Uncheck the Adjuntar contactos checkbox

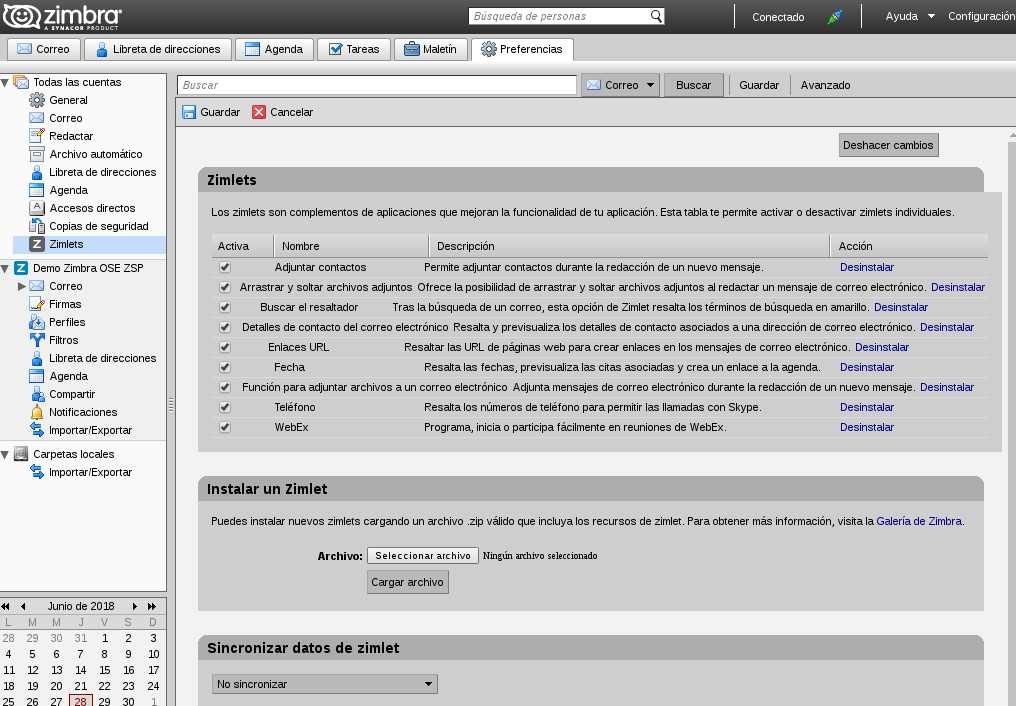(225, 267)
